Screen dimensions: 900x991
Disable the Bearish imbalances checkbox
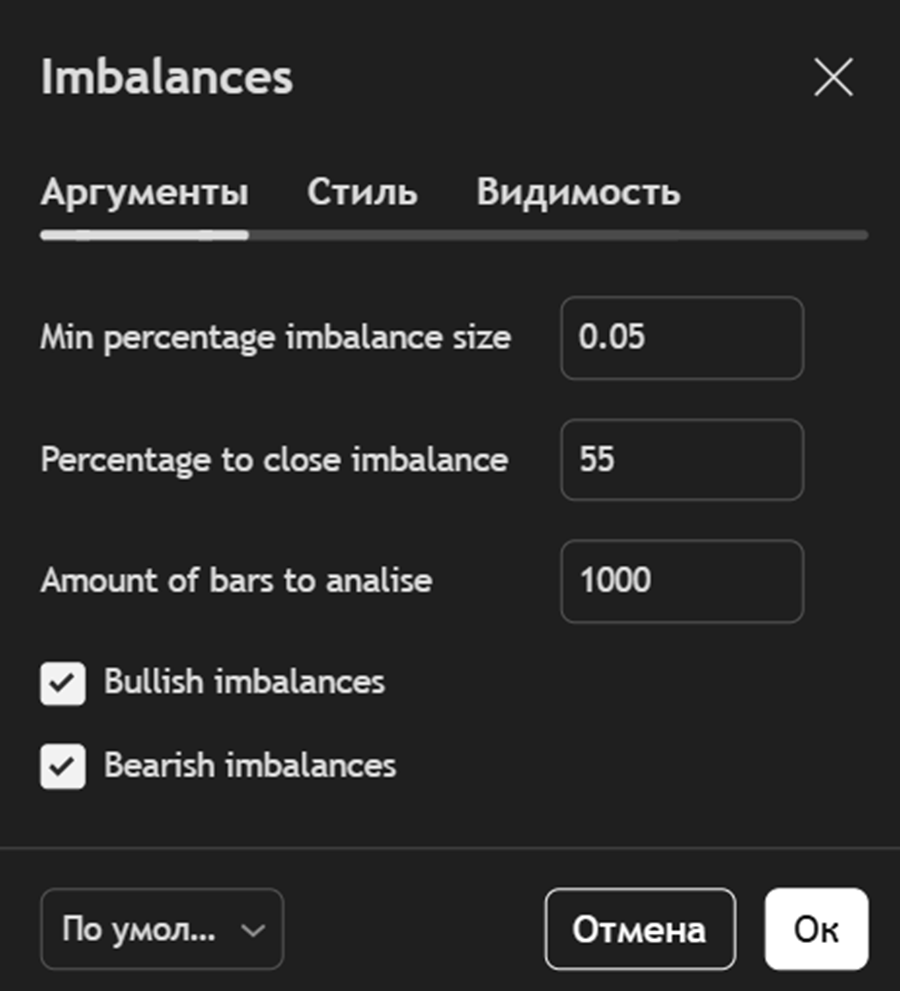coord(63,768)
